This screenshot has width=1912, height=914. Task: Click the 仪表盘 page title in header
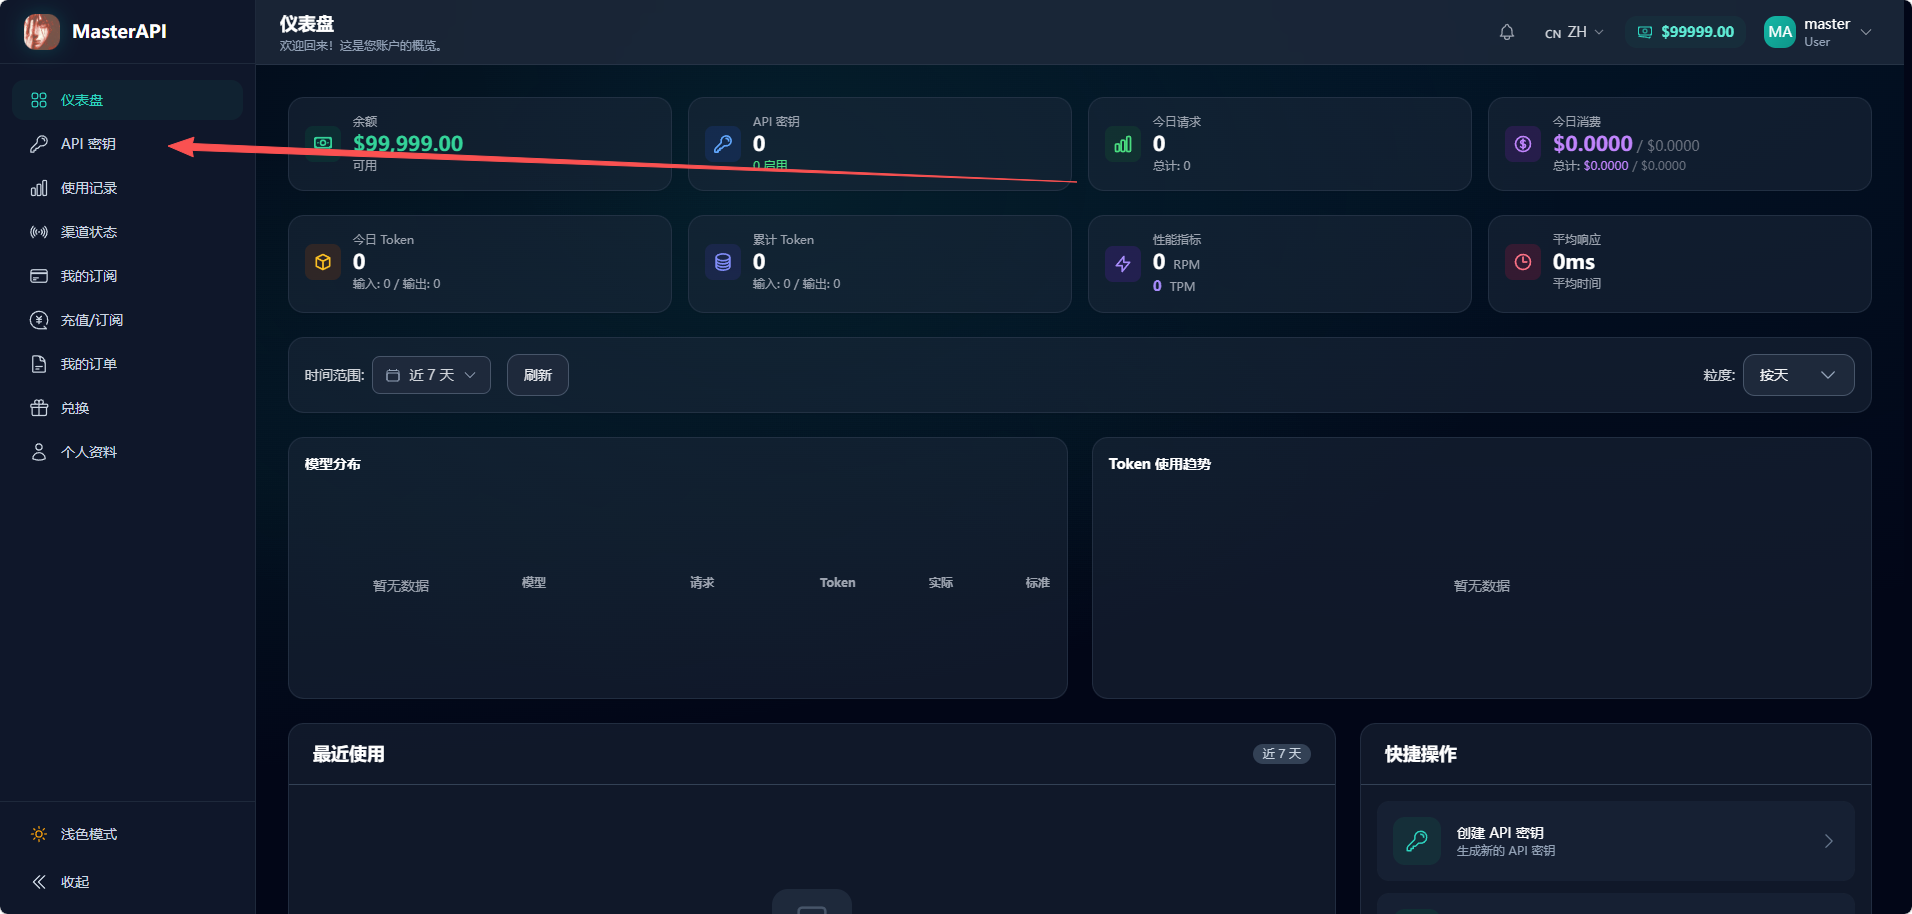click(307, 24)
